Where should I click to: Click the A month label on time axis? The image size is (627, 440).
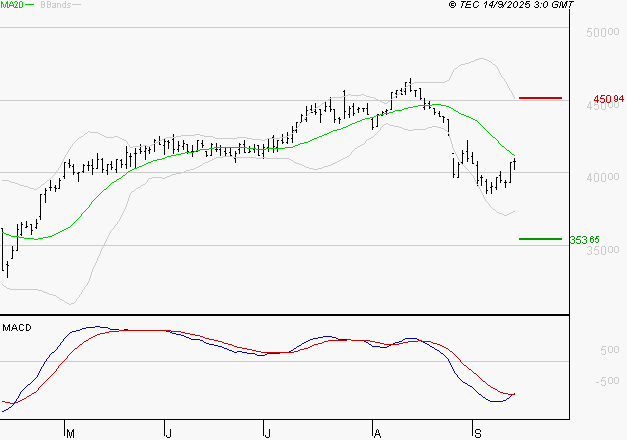(377, 433)
